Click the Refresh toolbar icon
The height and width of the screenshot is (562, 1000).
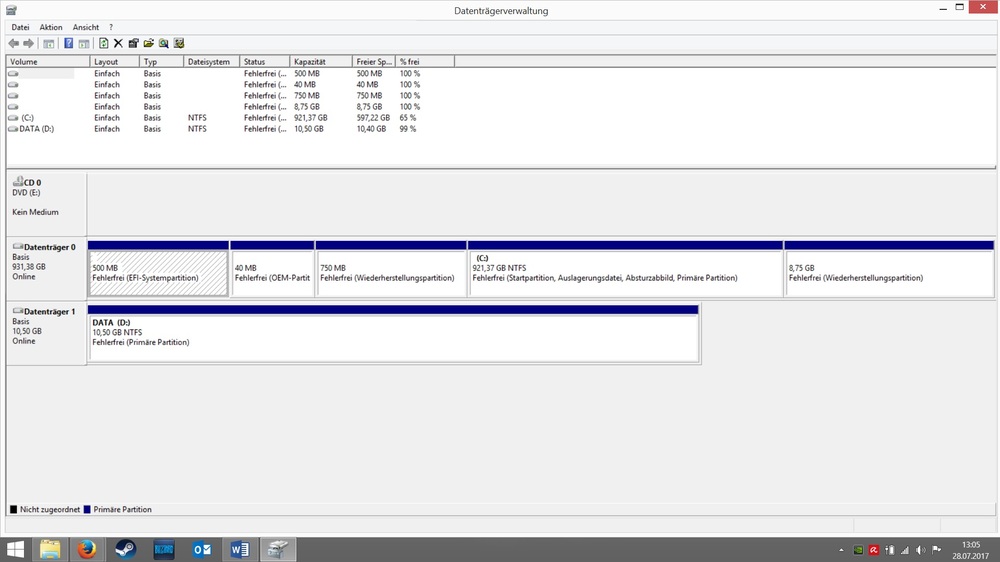[x=103, y=43]
